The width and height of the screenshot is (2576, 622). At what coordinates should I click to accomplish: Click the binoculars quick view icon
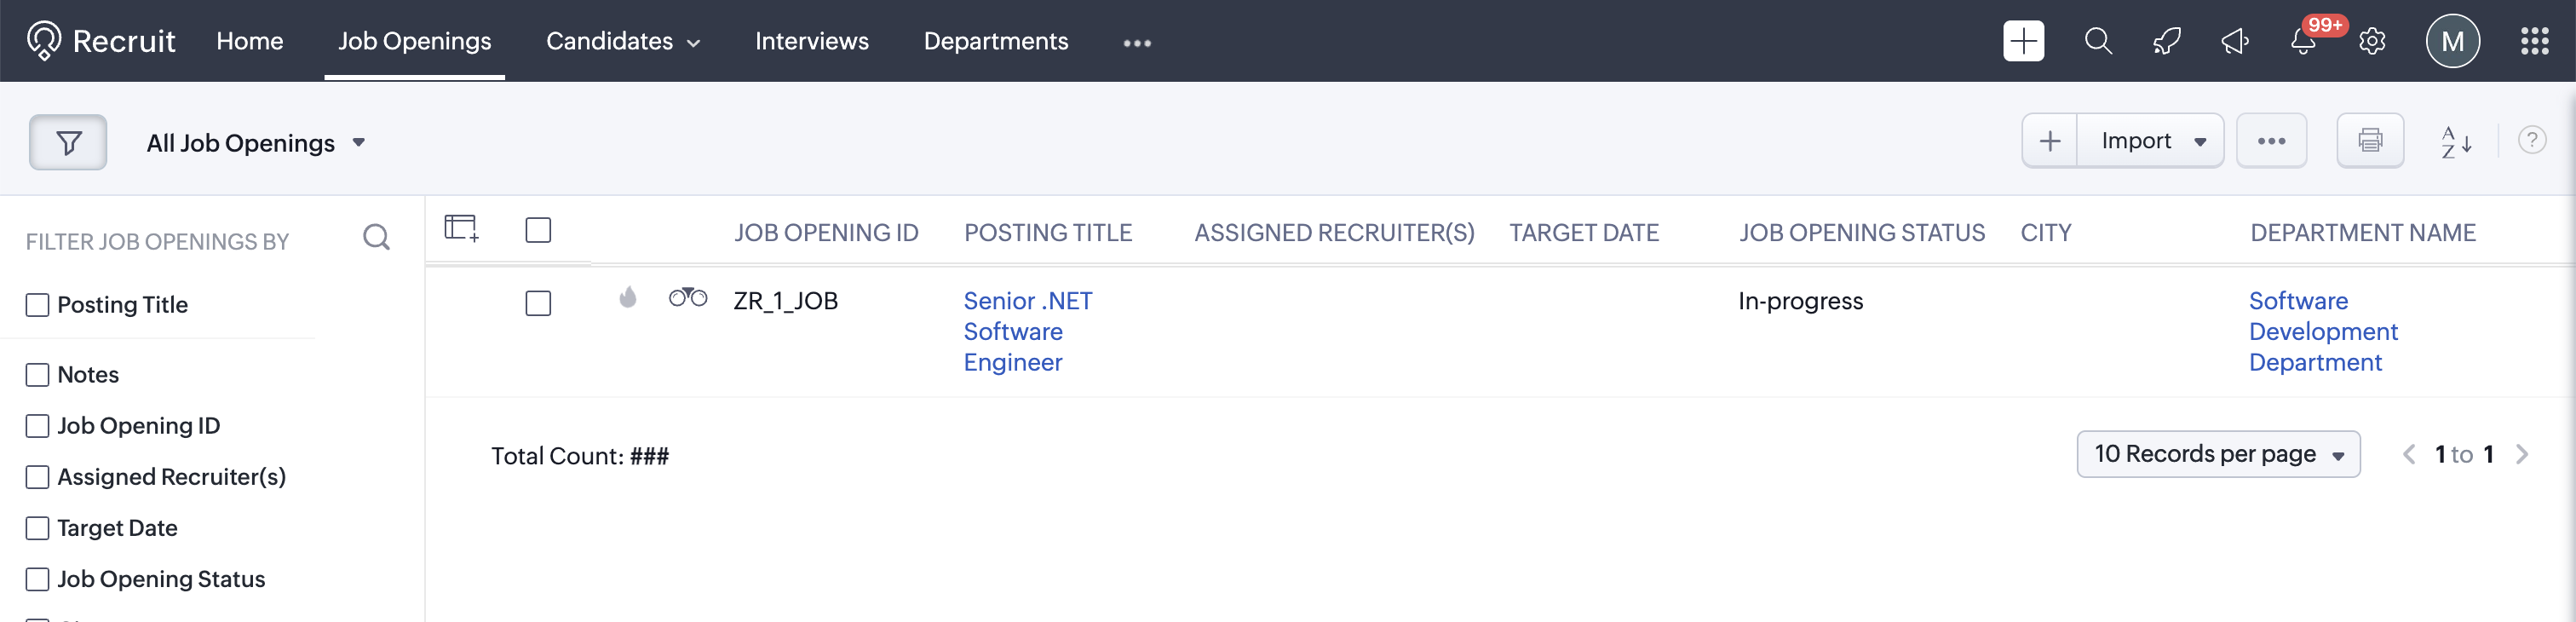[688, 298]
